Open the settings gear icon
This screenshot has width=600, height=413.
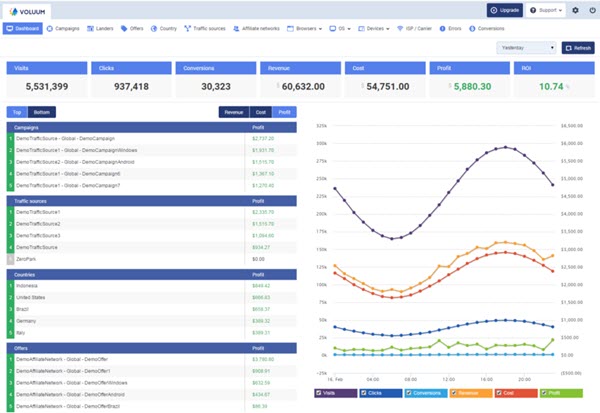coord(575,10)
